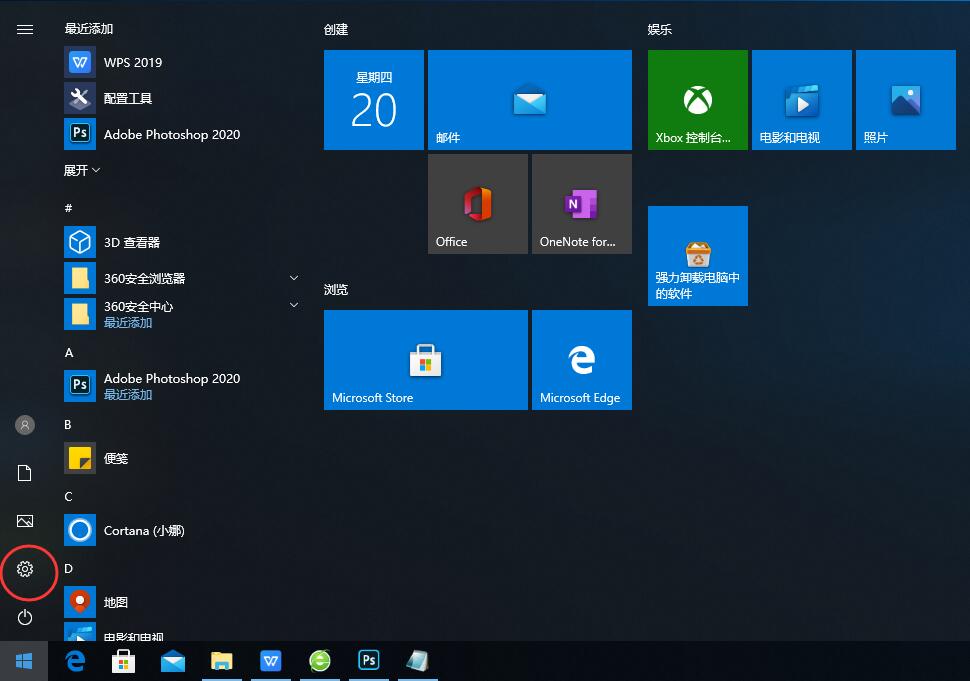970x681 pixels.
Task: Open the Xbox 控制台 tile
Action: (698, 100)
